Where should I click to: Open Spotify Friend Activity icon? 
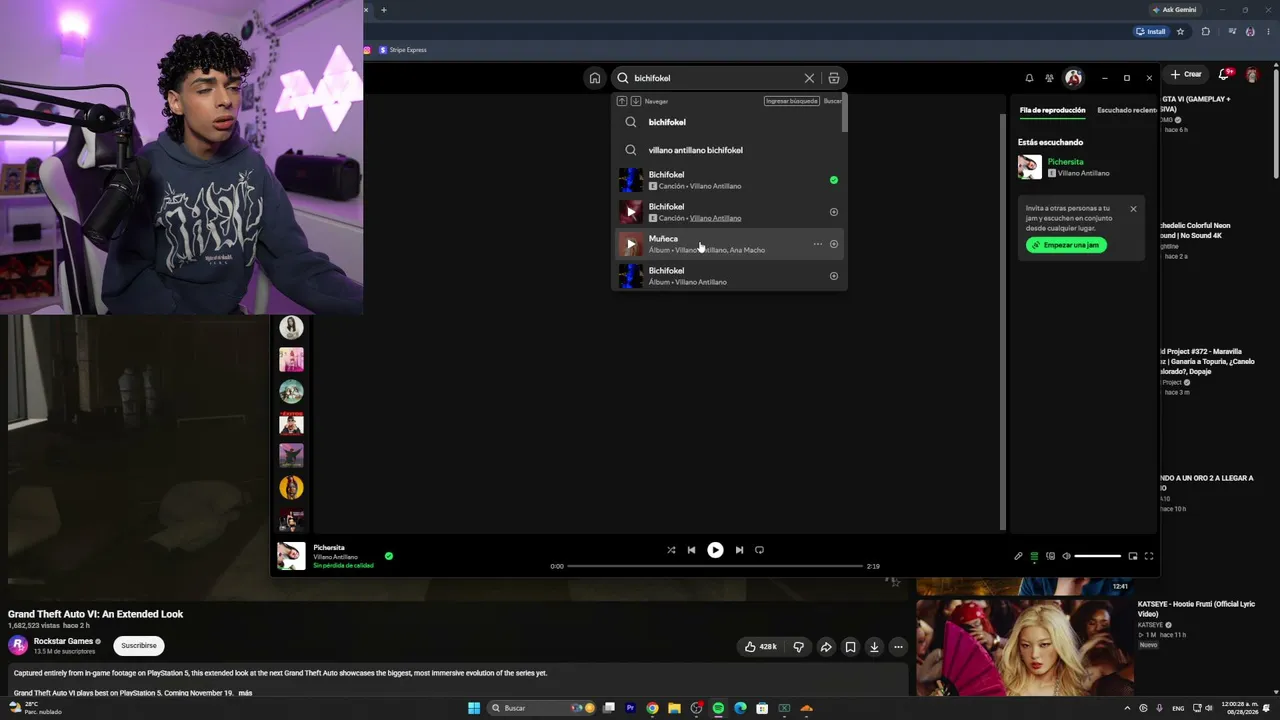[1049, 78]
